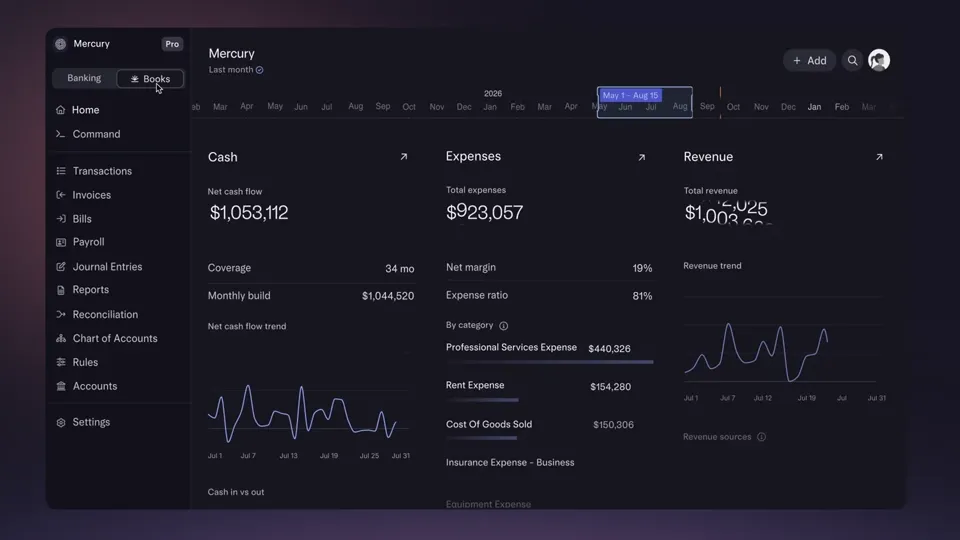This screenshot has width=960, height=540.
Task: Click the search magnifier icon
Action: [852, 60]
